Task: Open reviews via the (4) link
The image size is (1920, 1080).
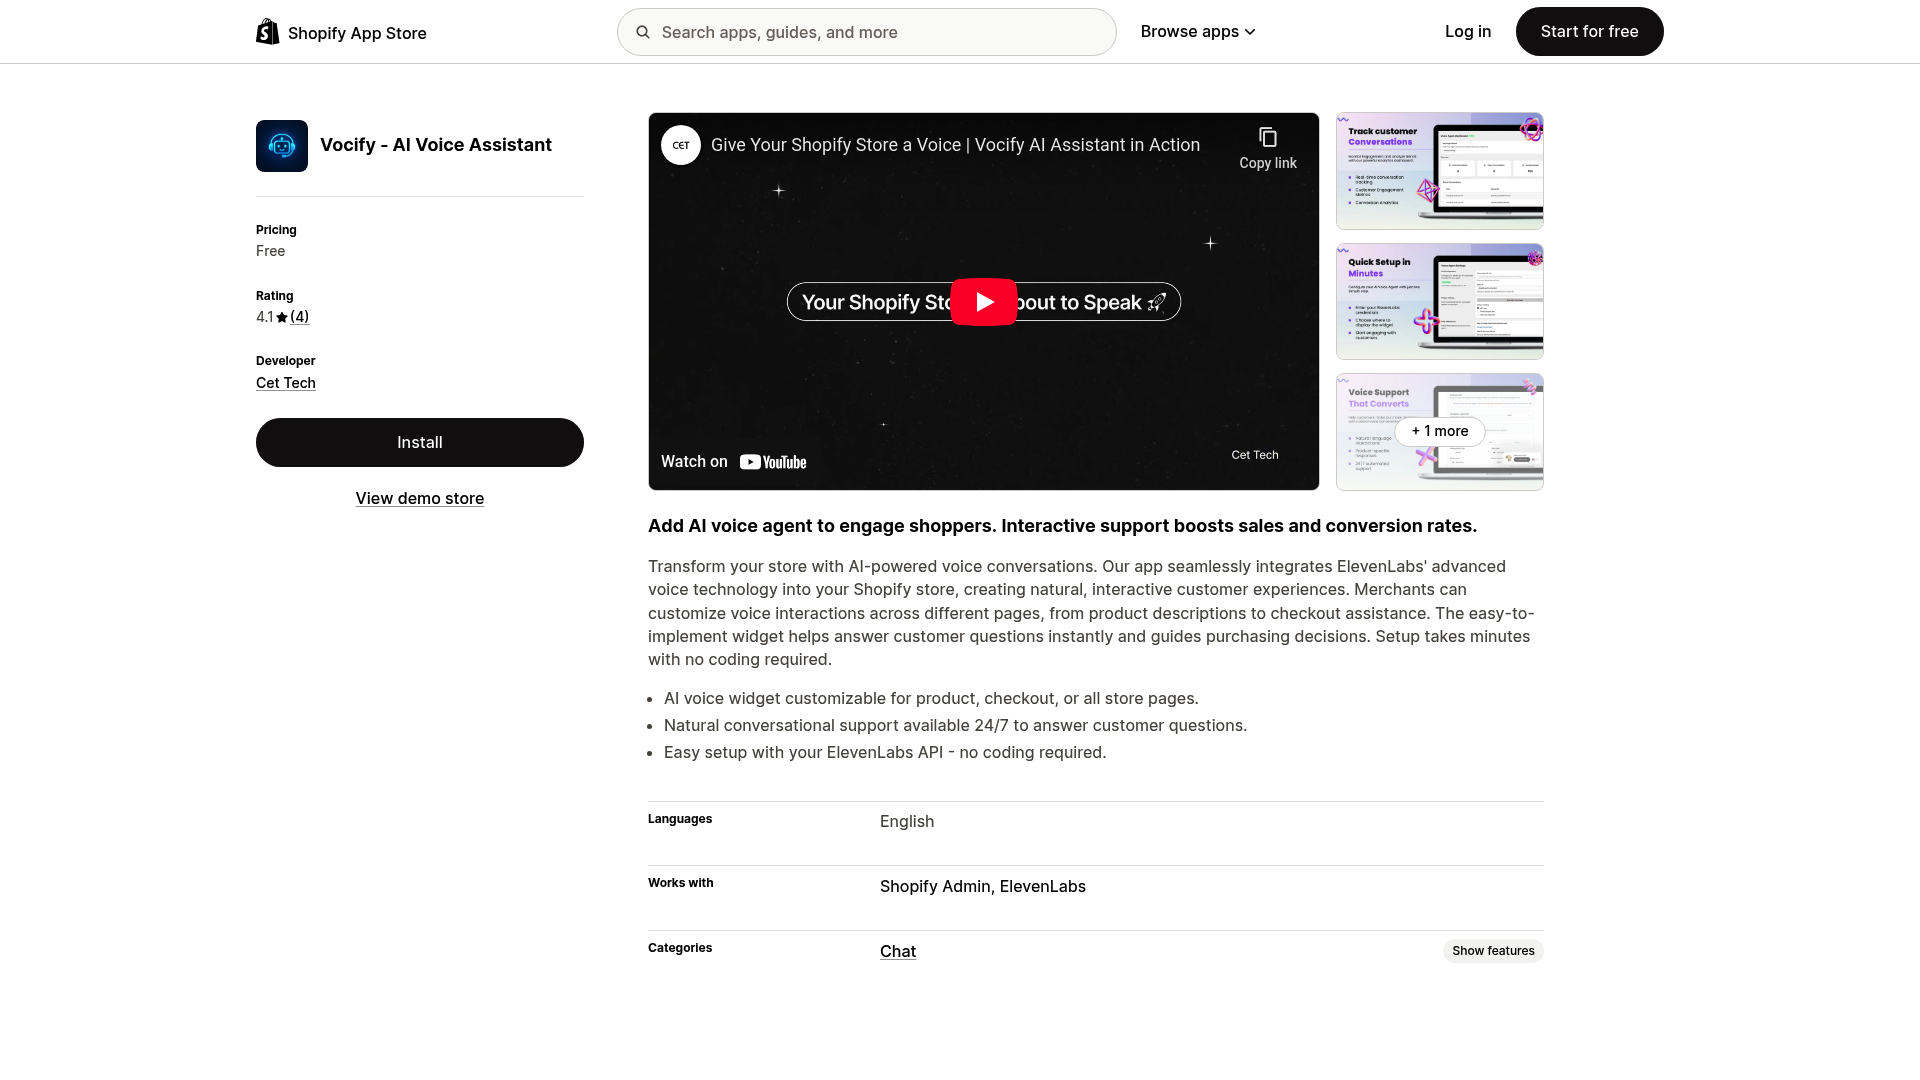Action: (300, 317)
